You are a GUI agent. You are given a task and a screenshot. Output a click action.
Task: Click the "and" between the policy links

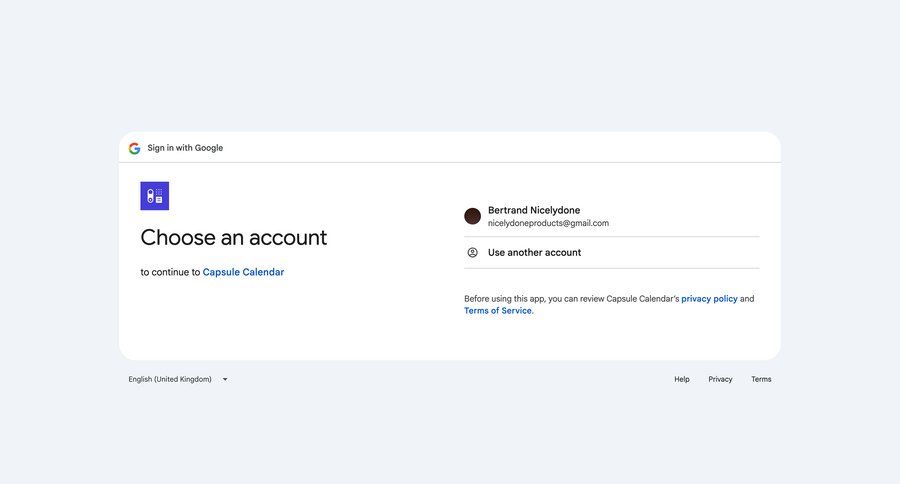[x=747, y=299]
